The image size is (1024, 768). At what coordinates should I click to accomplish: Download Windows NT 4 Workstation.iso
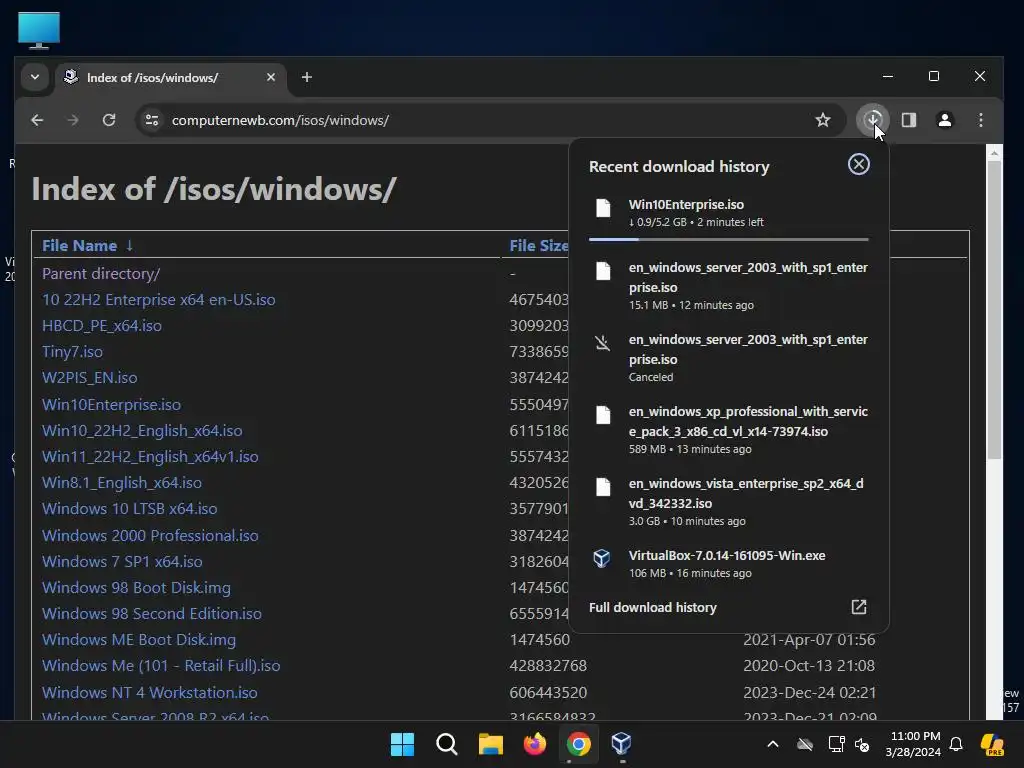150,693
